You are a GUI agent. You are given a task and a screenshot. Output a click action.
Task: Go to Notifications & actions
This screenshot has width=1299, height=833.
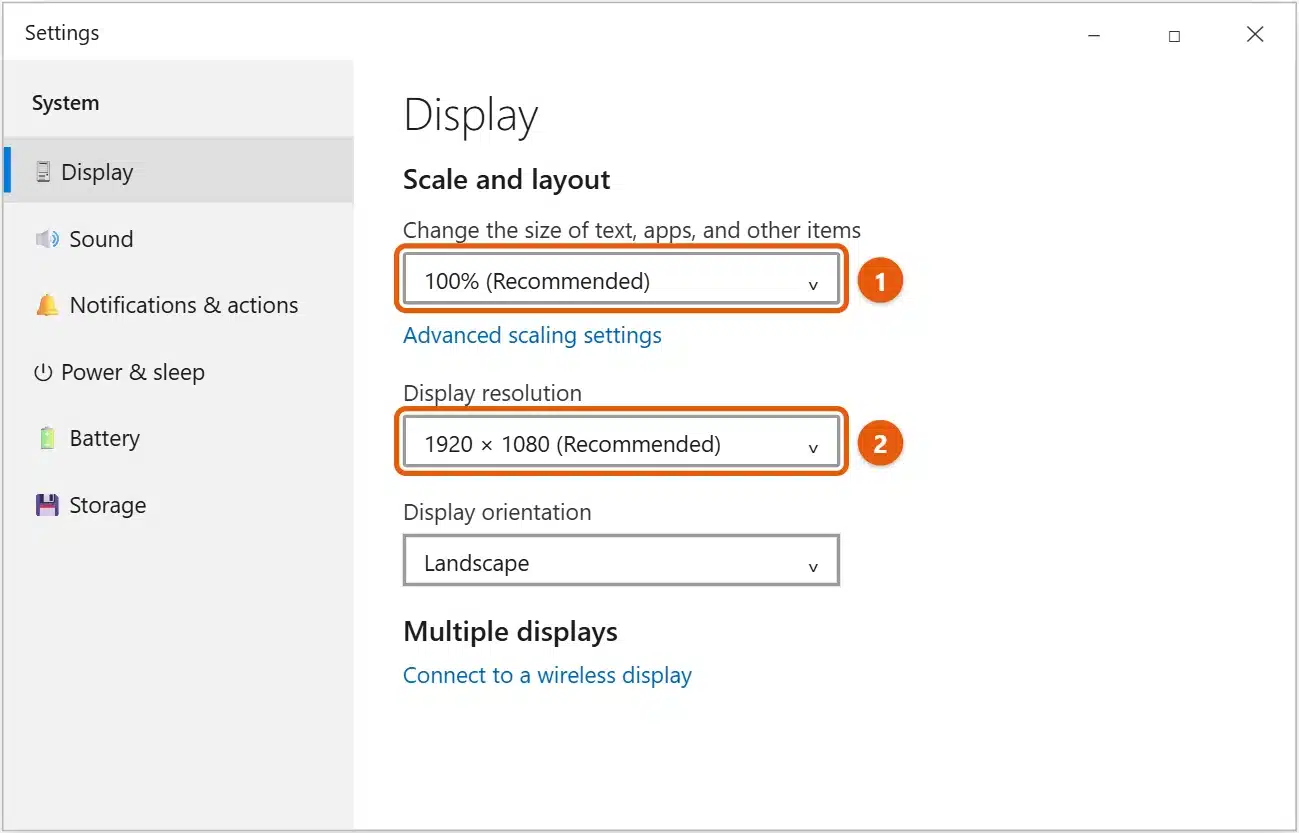[x=178, y=305]
